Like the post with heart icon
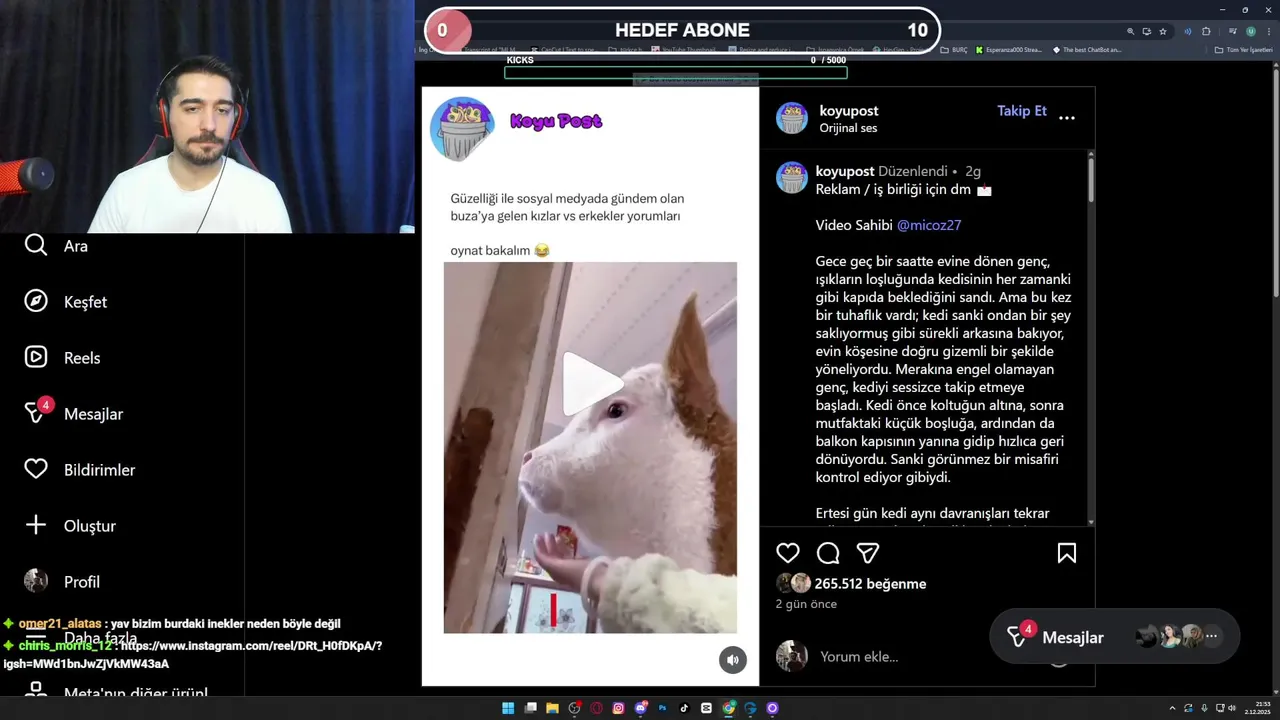This screenshot has height=720, width=1280. (788, 553)
